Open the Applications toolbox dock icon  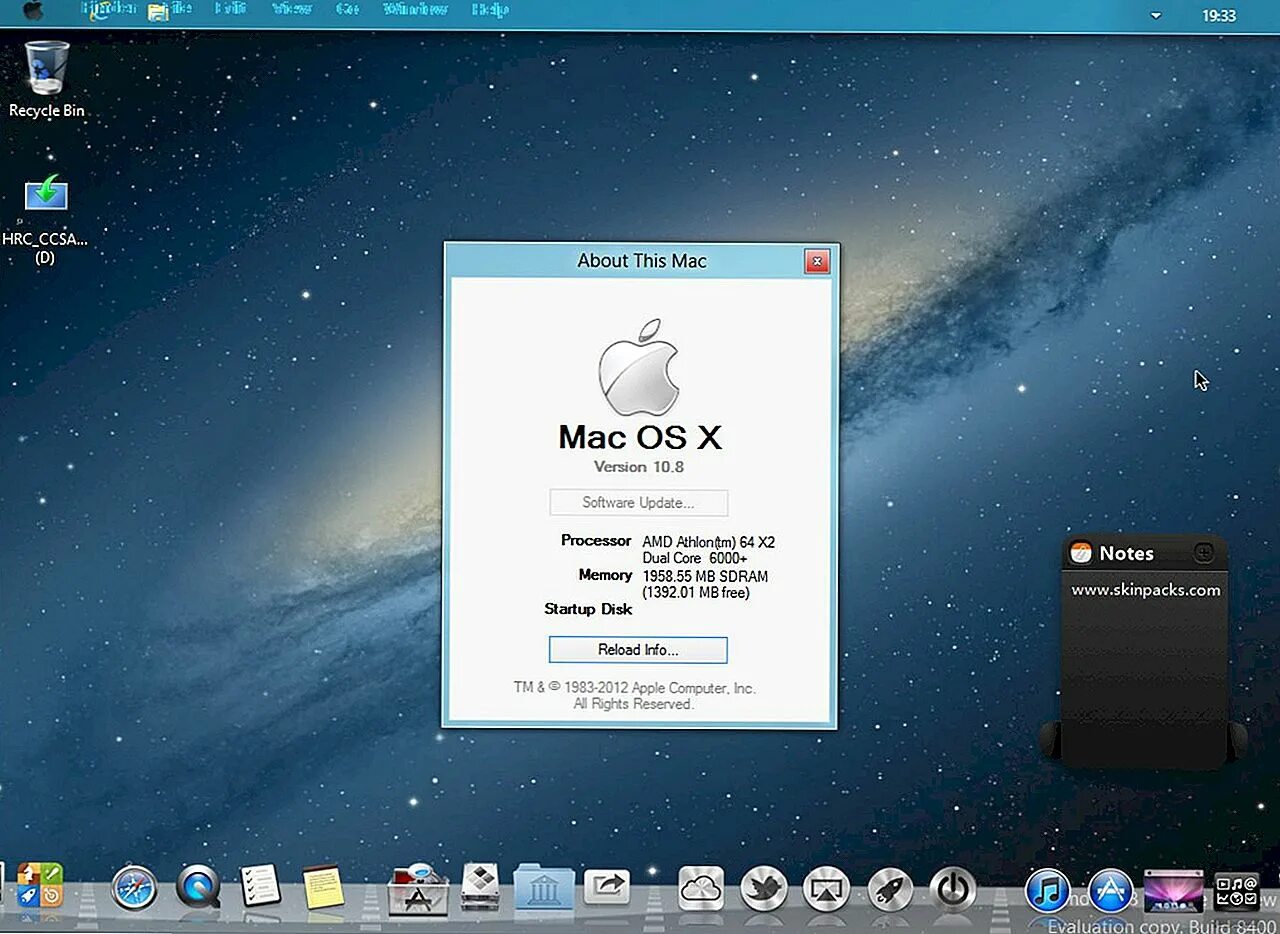coord(417,888)
